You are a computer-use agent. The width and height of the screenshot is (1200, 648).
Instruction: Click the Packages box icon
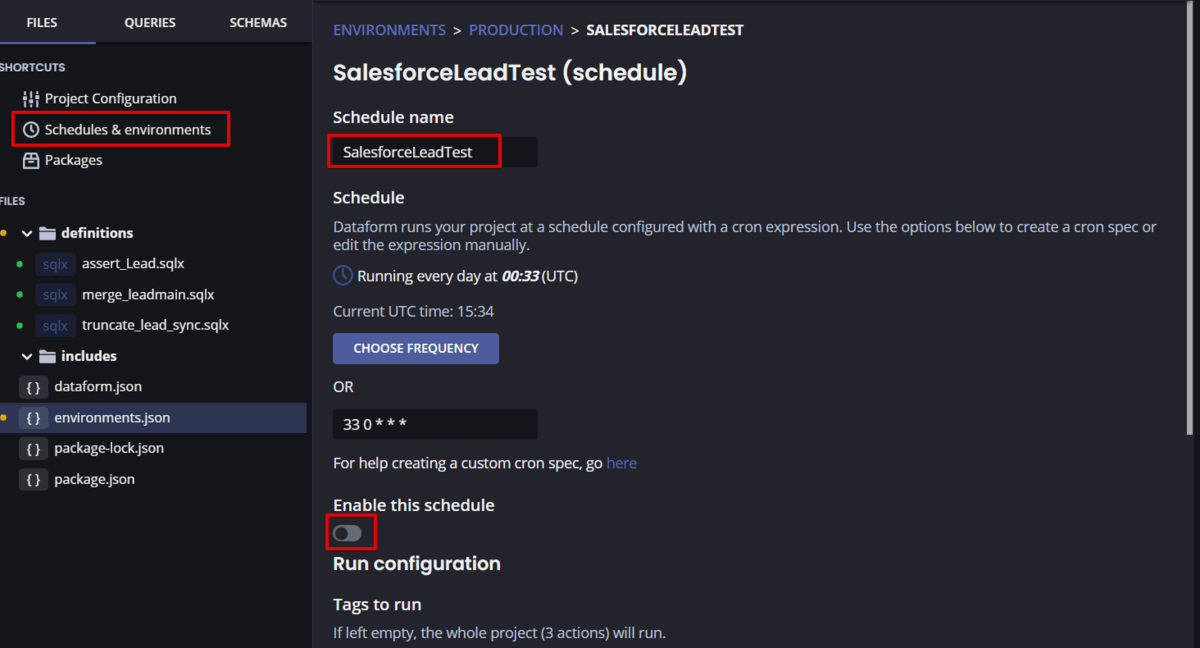[31, 160]
